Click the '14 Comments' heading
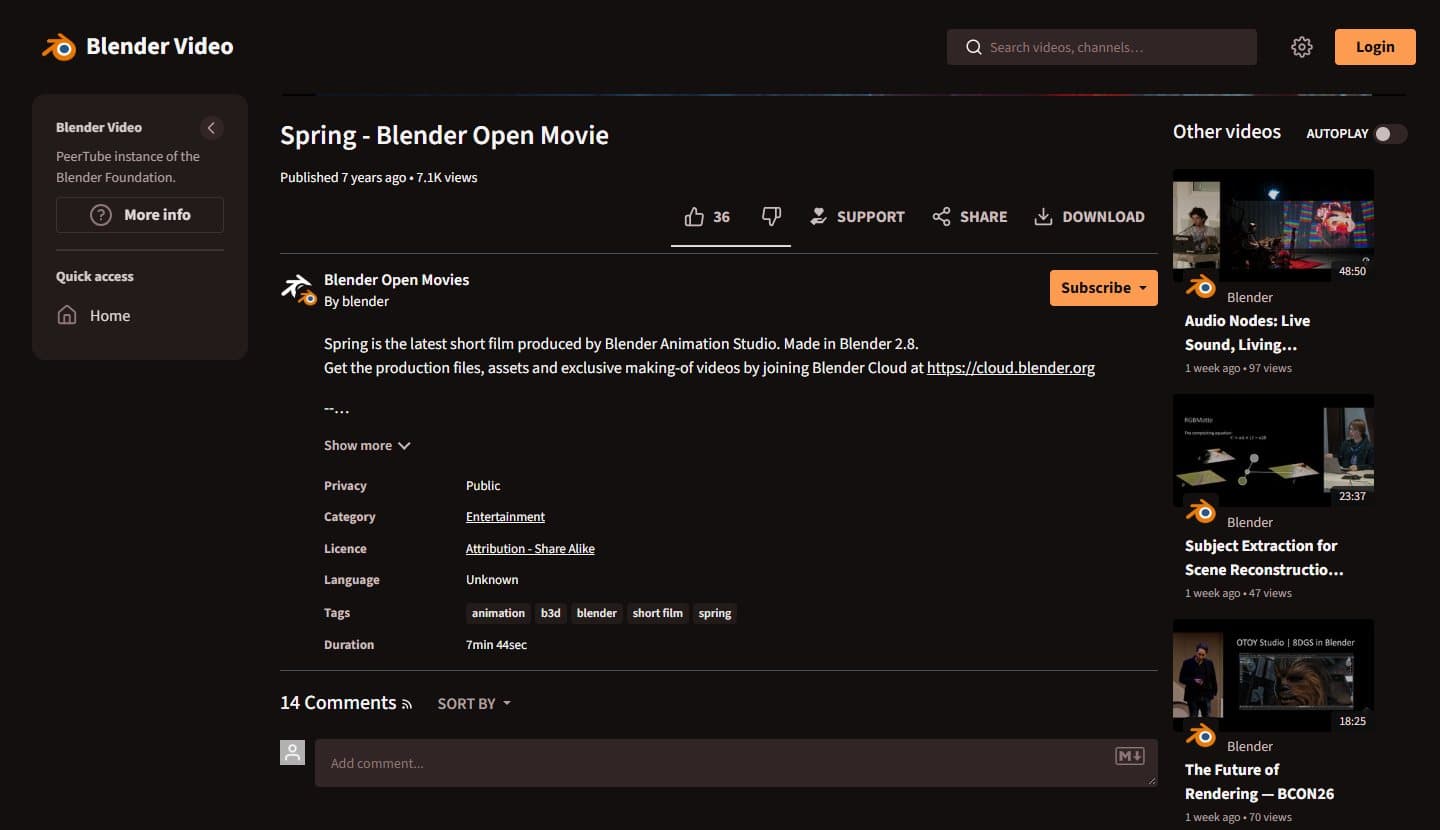The height and width of the screenshot is (830, 1440). click(x=338, y=703)
